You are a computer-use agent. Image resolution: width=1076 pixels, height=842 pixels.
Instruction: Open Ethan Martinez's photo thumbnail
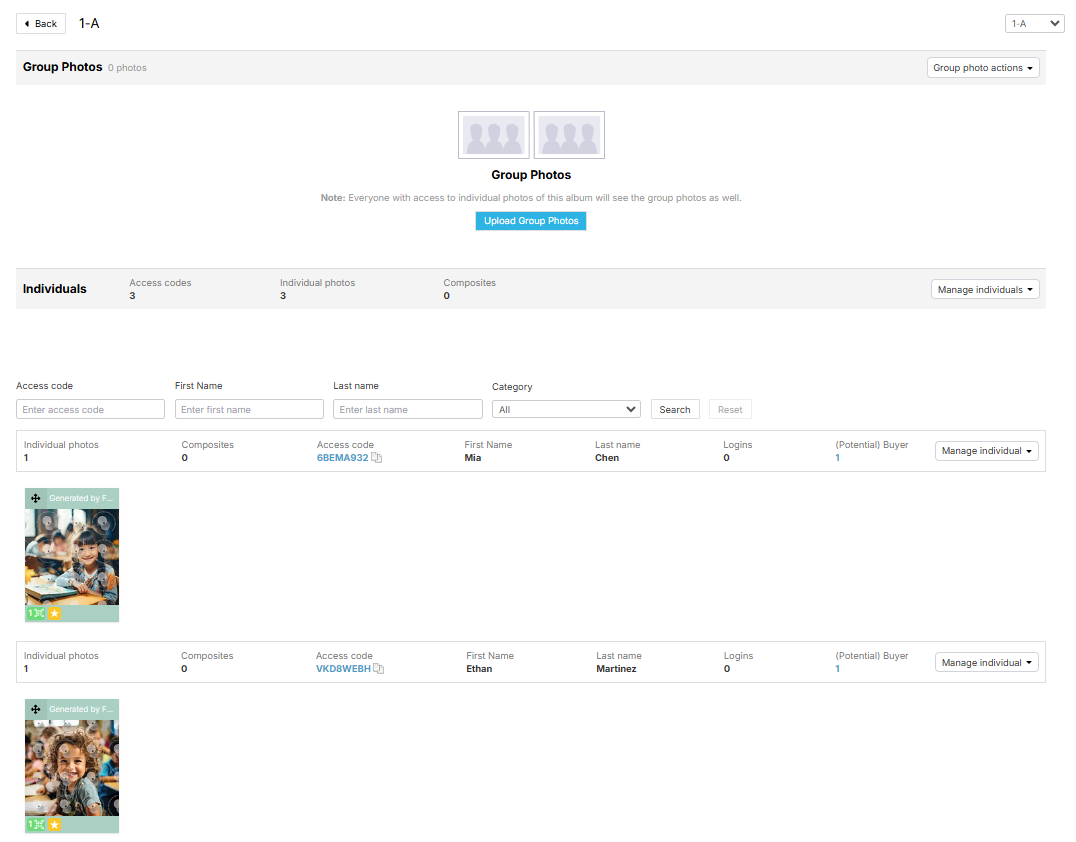tap(72, 767)
